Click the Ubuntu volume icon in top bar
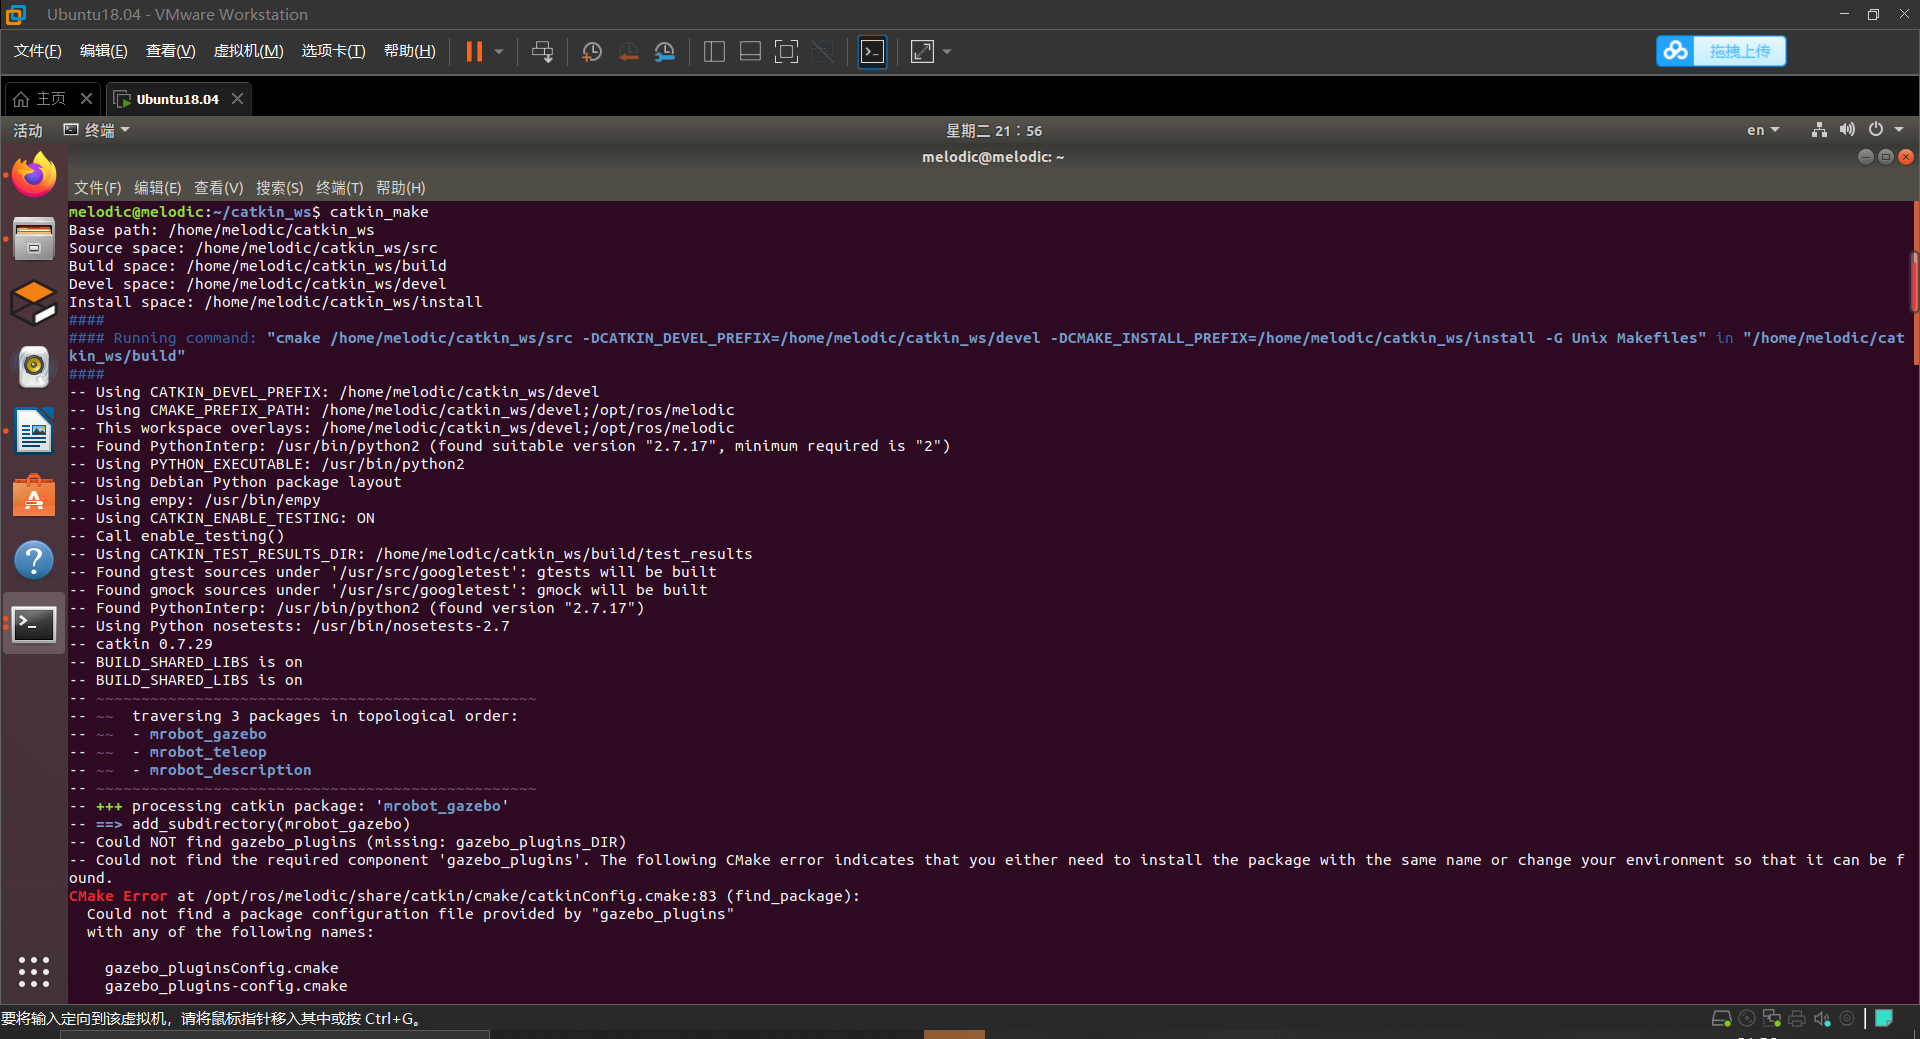This screenshot has width=1920, height=1039. point(1847,130)
